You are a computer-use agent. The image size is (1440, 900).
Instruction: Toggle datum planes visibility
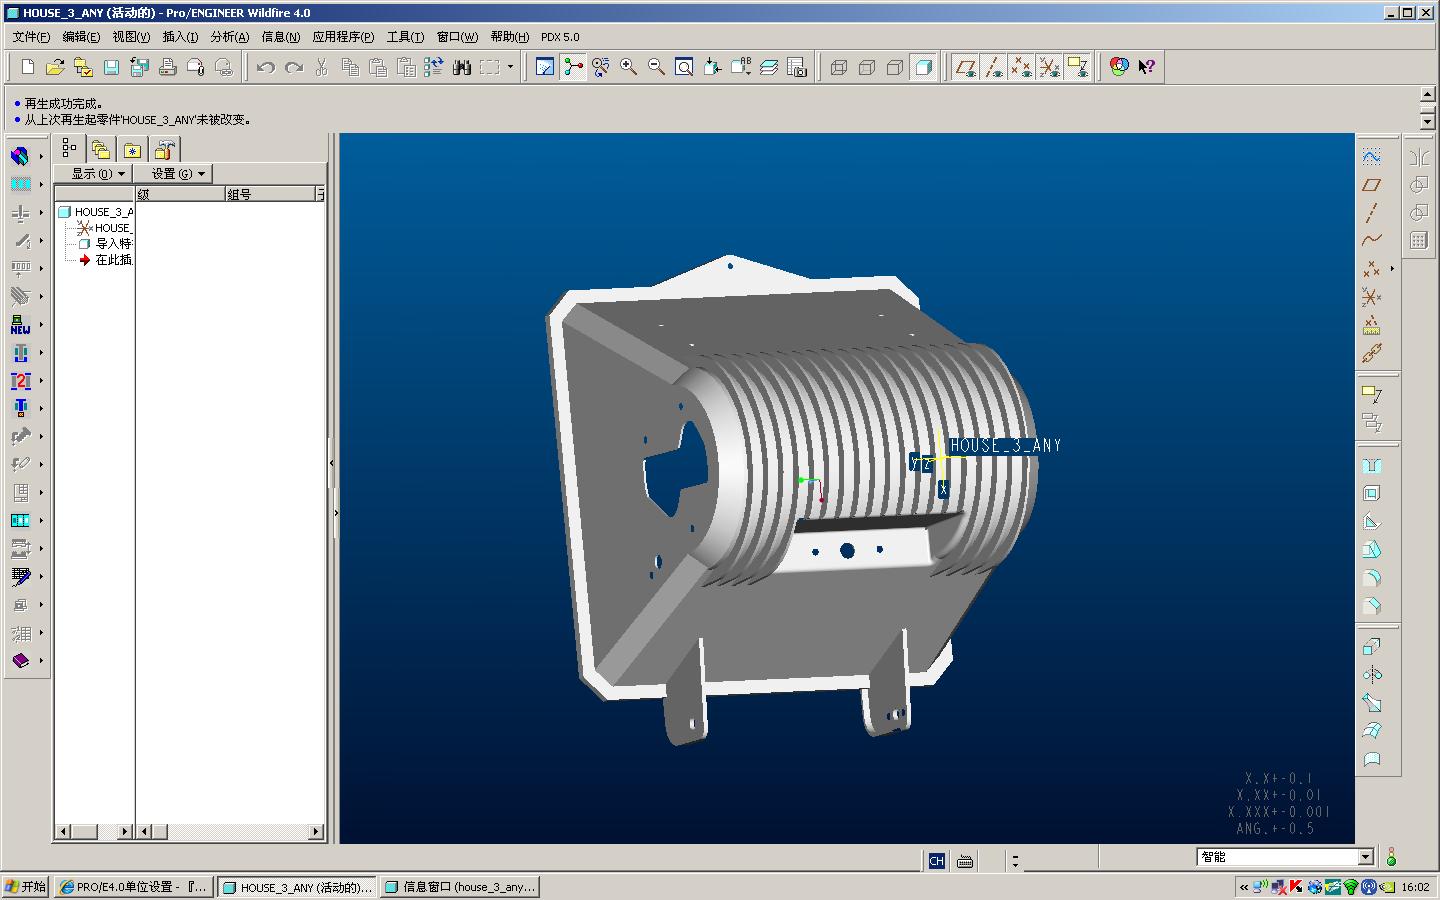pos(965,67)
